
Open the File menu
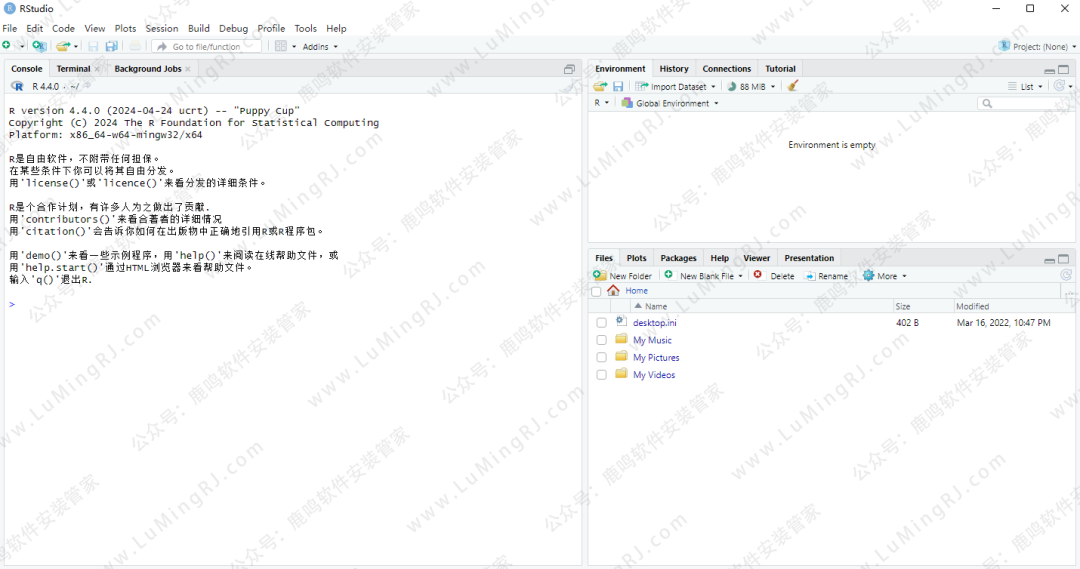coord(10,28)
